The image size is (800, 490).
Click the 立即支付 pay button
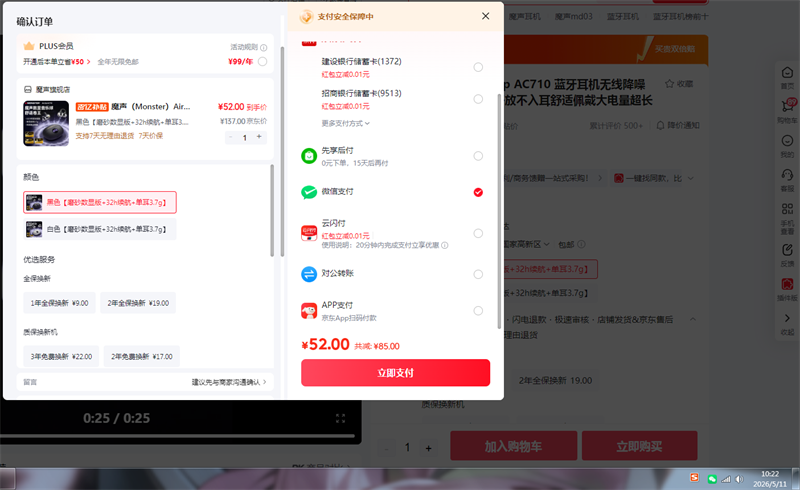395,373
